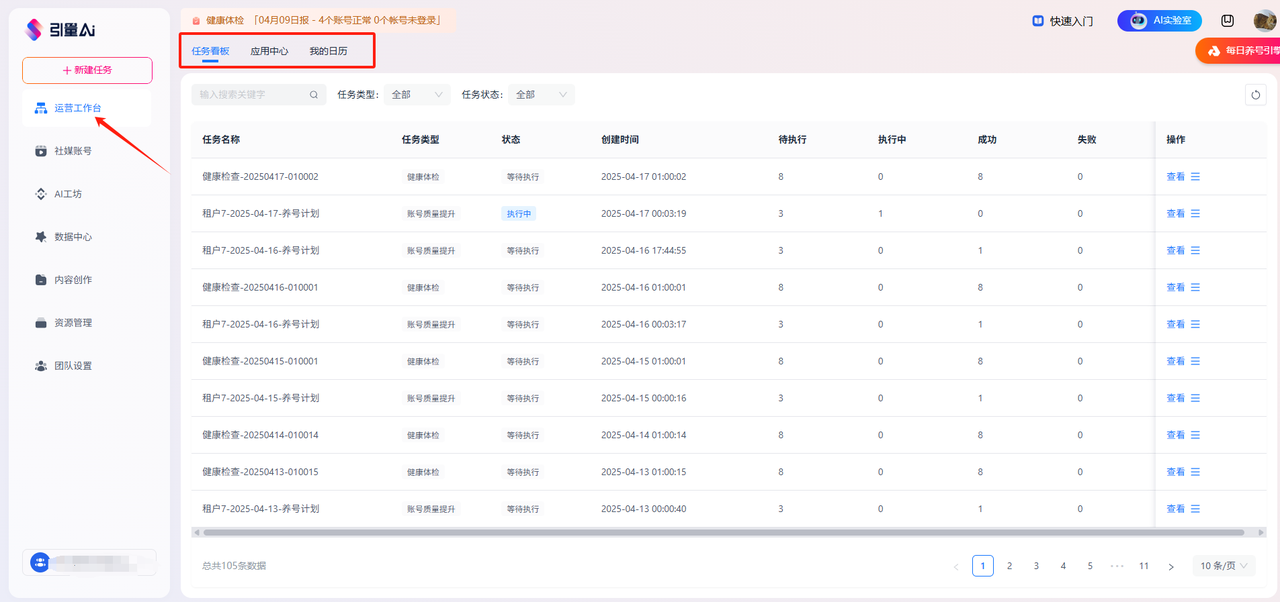
Task: Select pagination page 1
Action: (983, 566)
